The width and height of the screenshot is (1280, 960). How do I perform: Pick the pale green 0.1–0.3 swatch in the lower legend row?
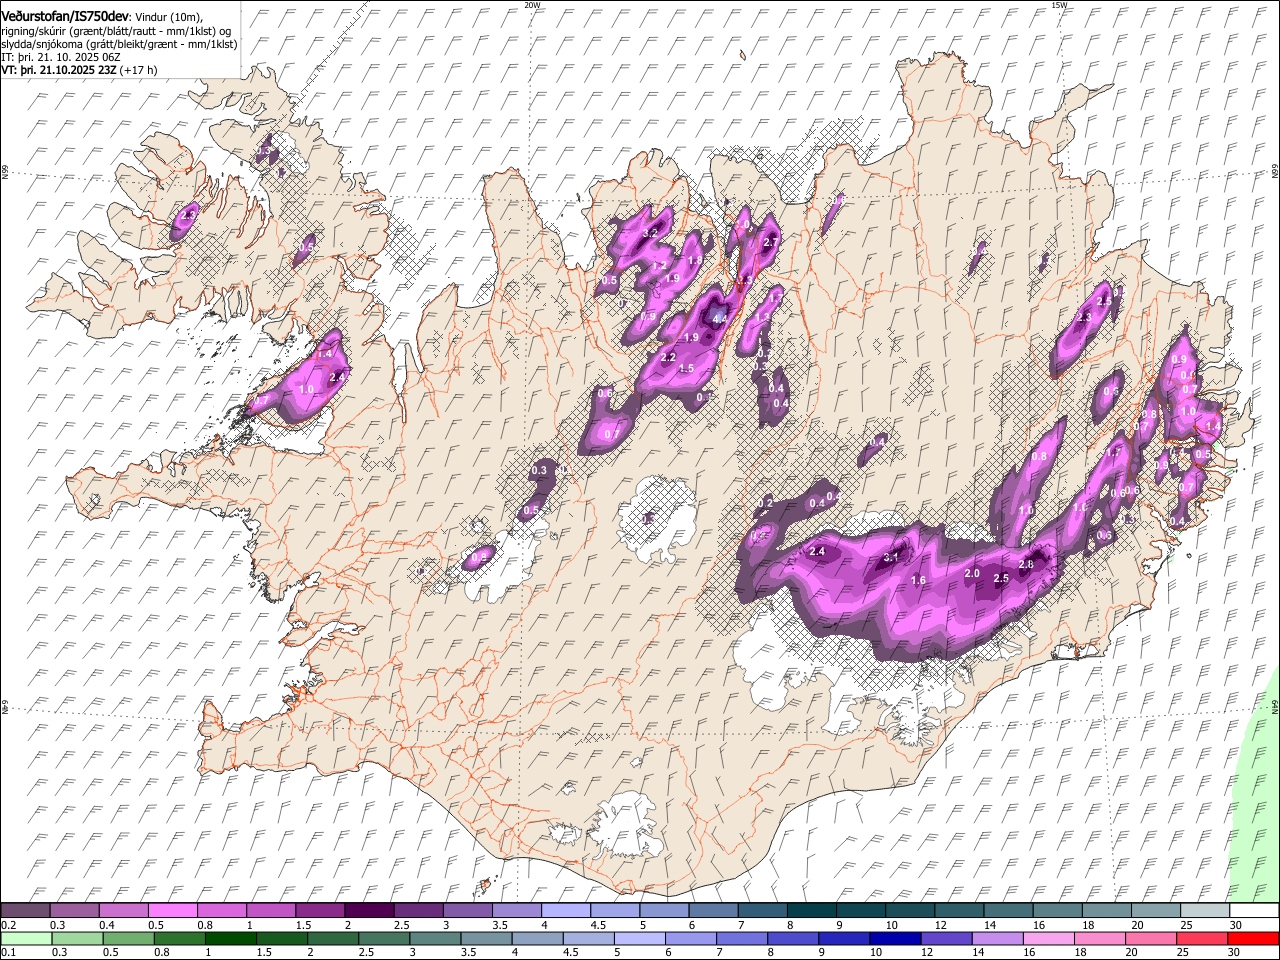[x=28, y=938]
